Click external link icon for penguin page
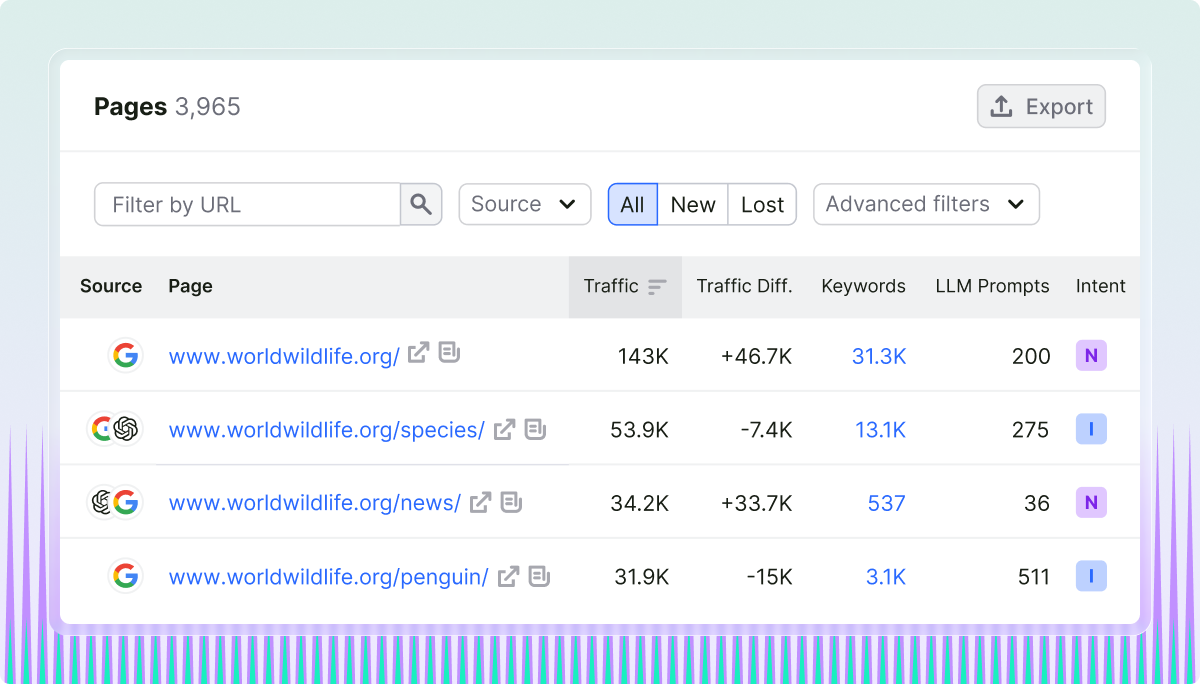The width and height of the screenshot is (1200, 684). coord(508,576)
